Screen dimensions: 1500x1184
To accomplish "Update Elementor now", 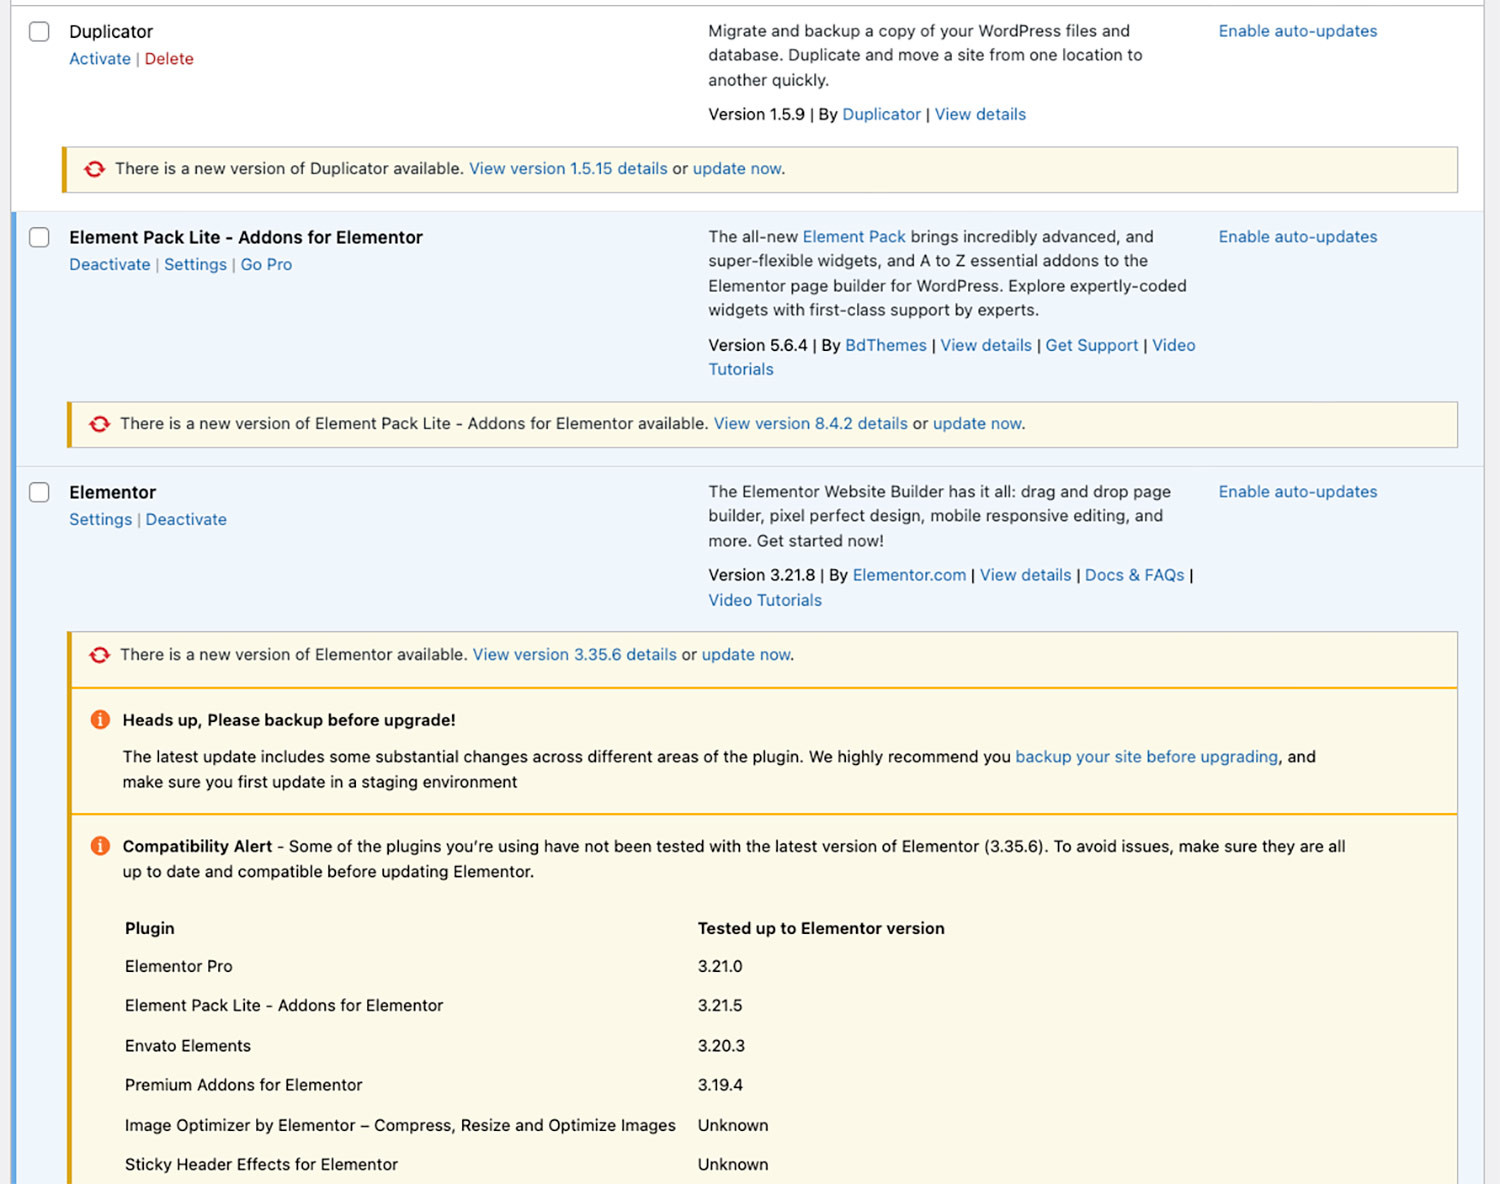I will coord(746,655).
